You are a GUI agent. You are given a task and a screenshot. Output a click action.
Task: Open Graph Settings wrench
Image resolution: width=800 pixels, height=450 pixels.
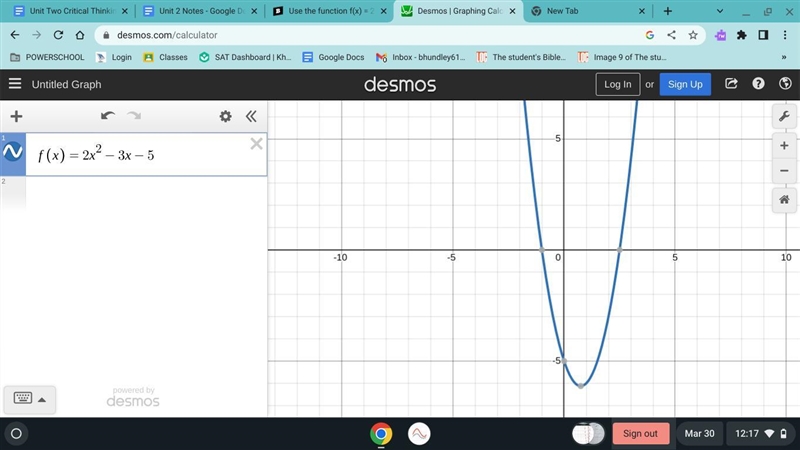pyautogui.click(x=784, y=117)
